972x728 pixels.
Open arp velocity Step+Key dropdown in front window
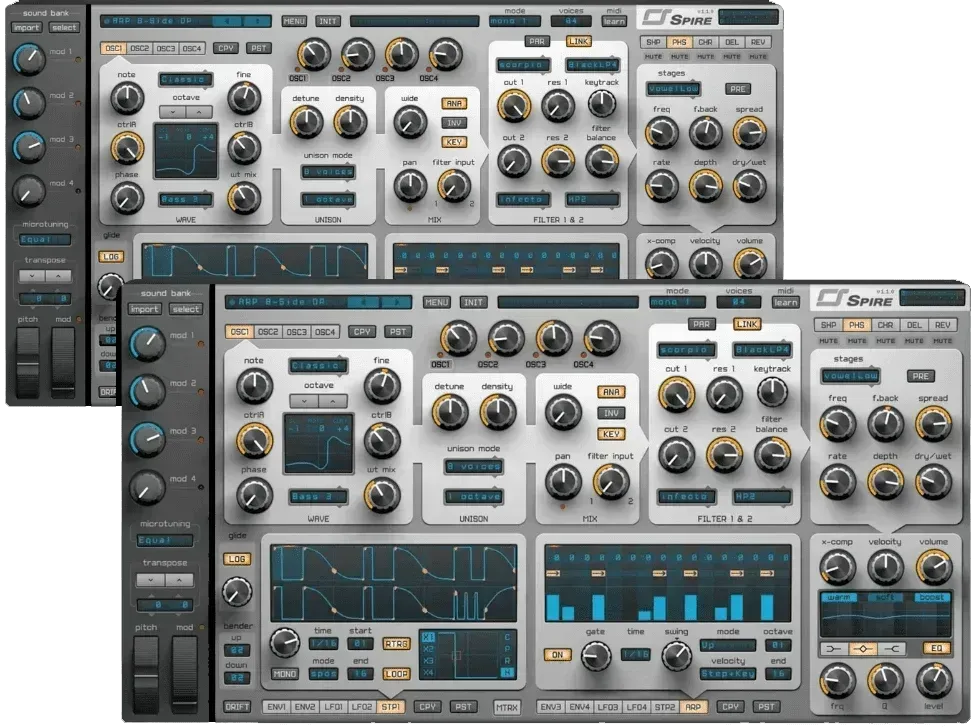tap(728, 674)
